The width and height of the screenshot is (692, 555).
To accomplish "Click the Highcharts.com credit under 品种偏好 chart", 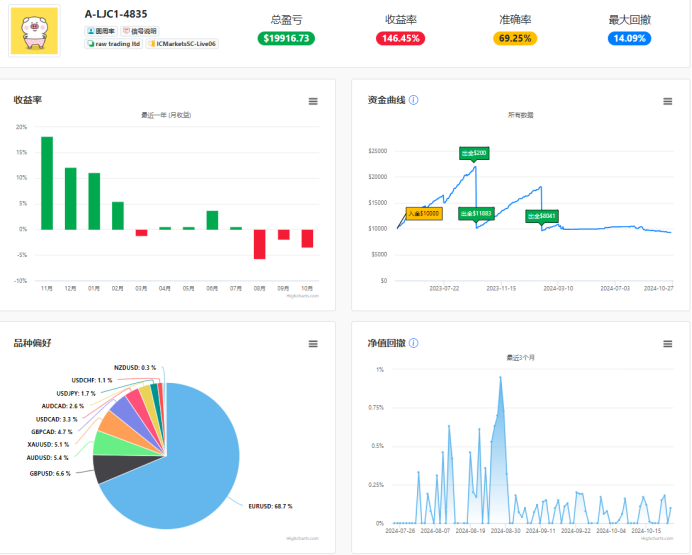I will pos(302,538).
